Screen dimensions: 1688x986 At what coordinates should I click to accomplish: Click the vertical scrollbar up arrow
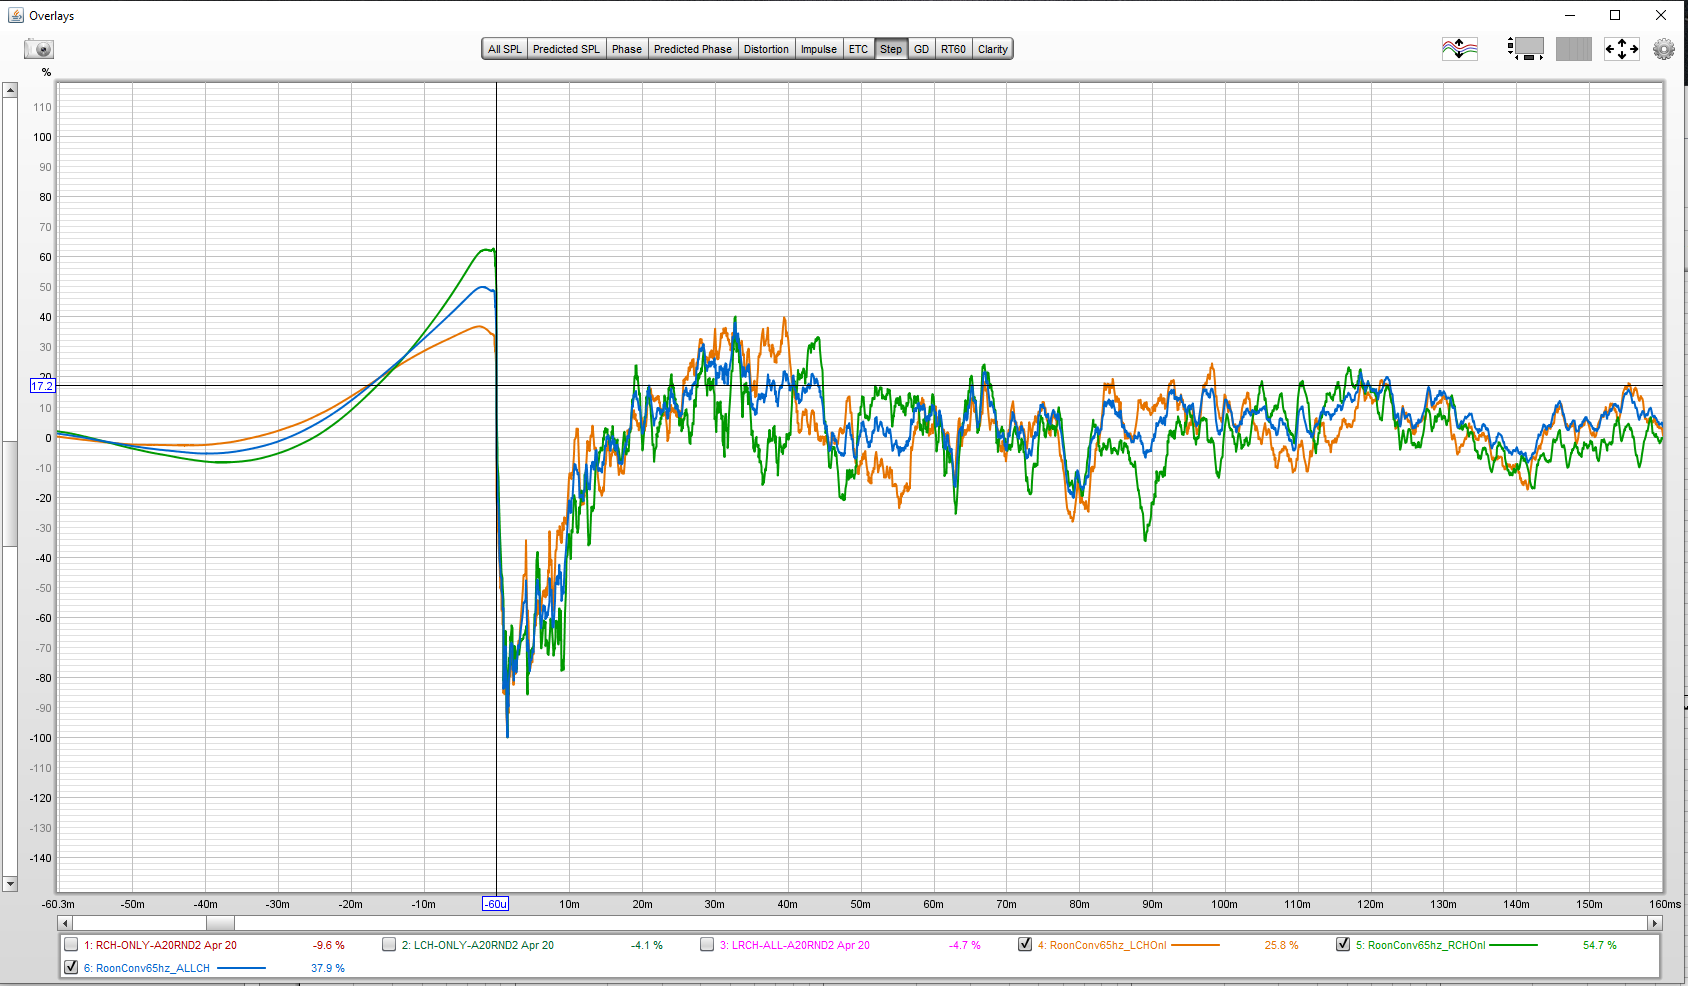click(10, 90)
